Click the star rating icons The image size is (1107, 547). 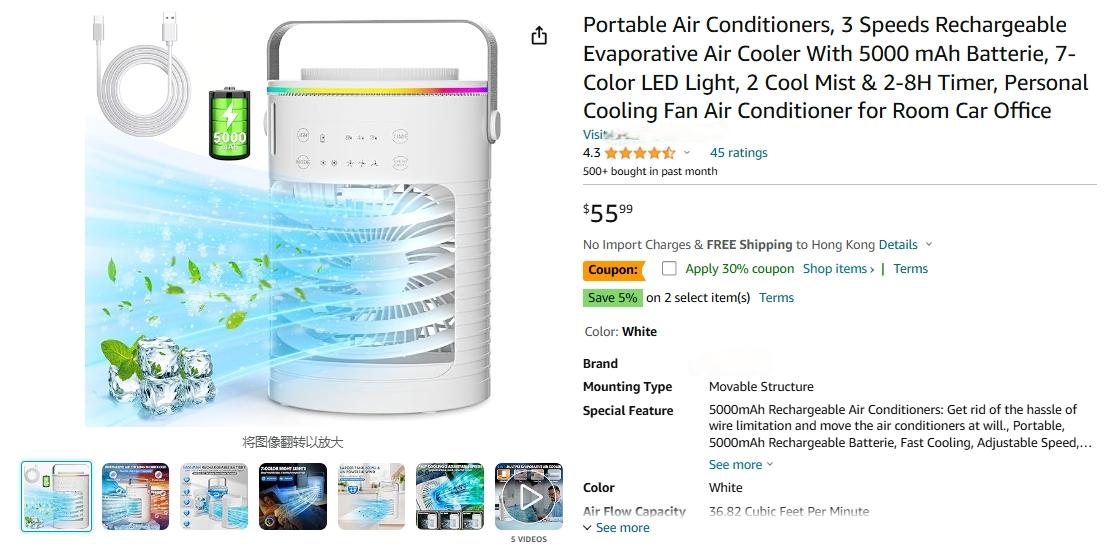tap(640, 153)
